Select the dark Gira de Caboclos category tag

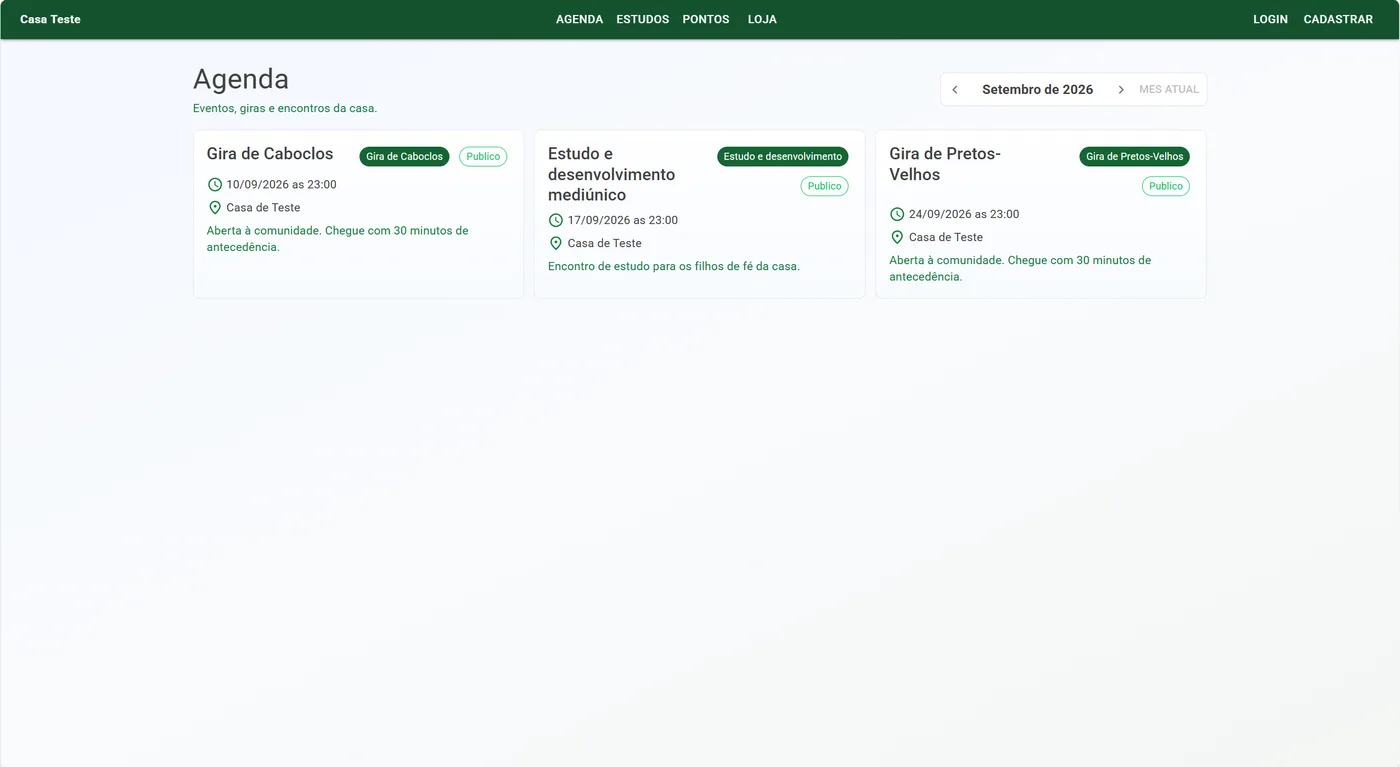404,157
